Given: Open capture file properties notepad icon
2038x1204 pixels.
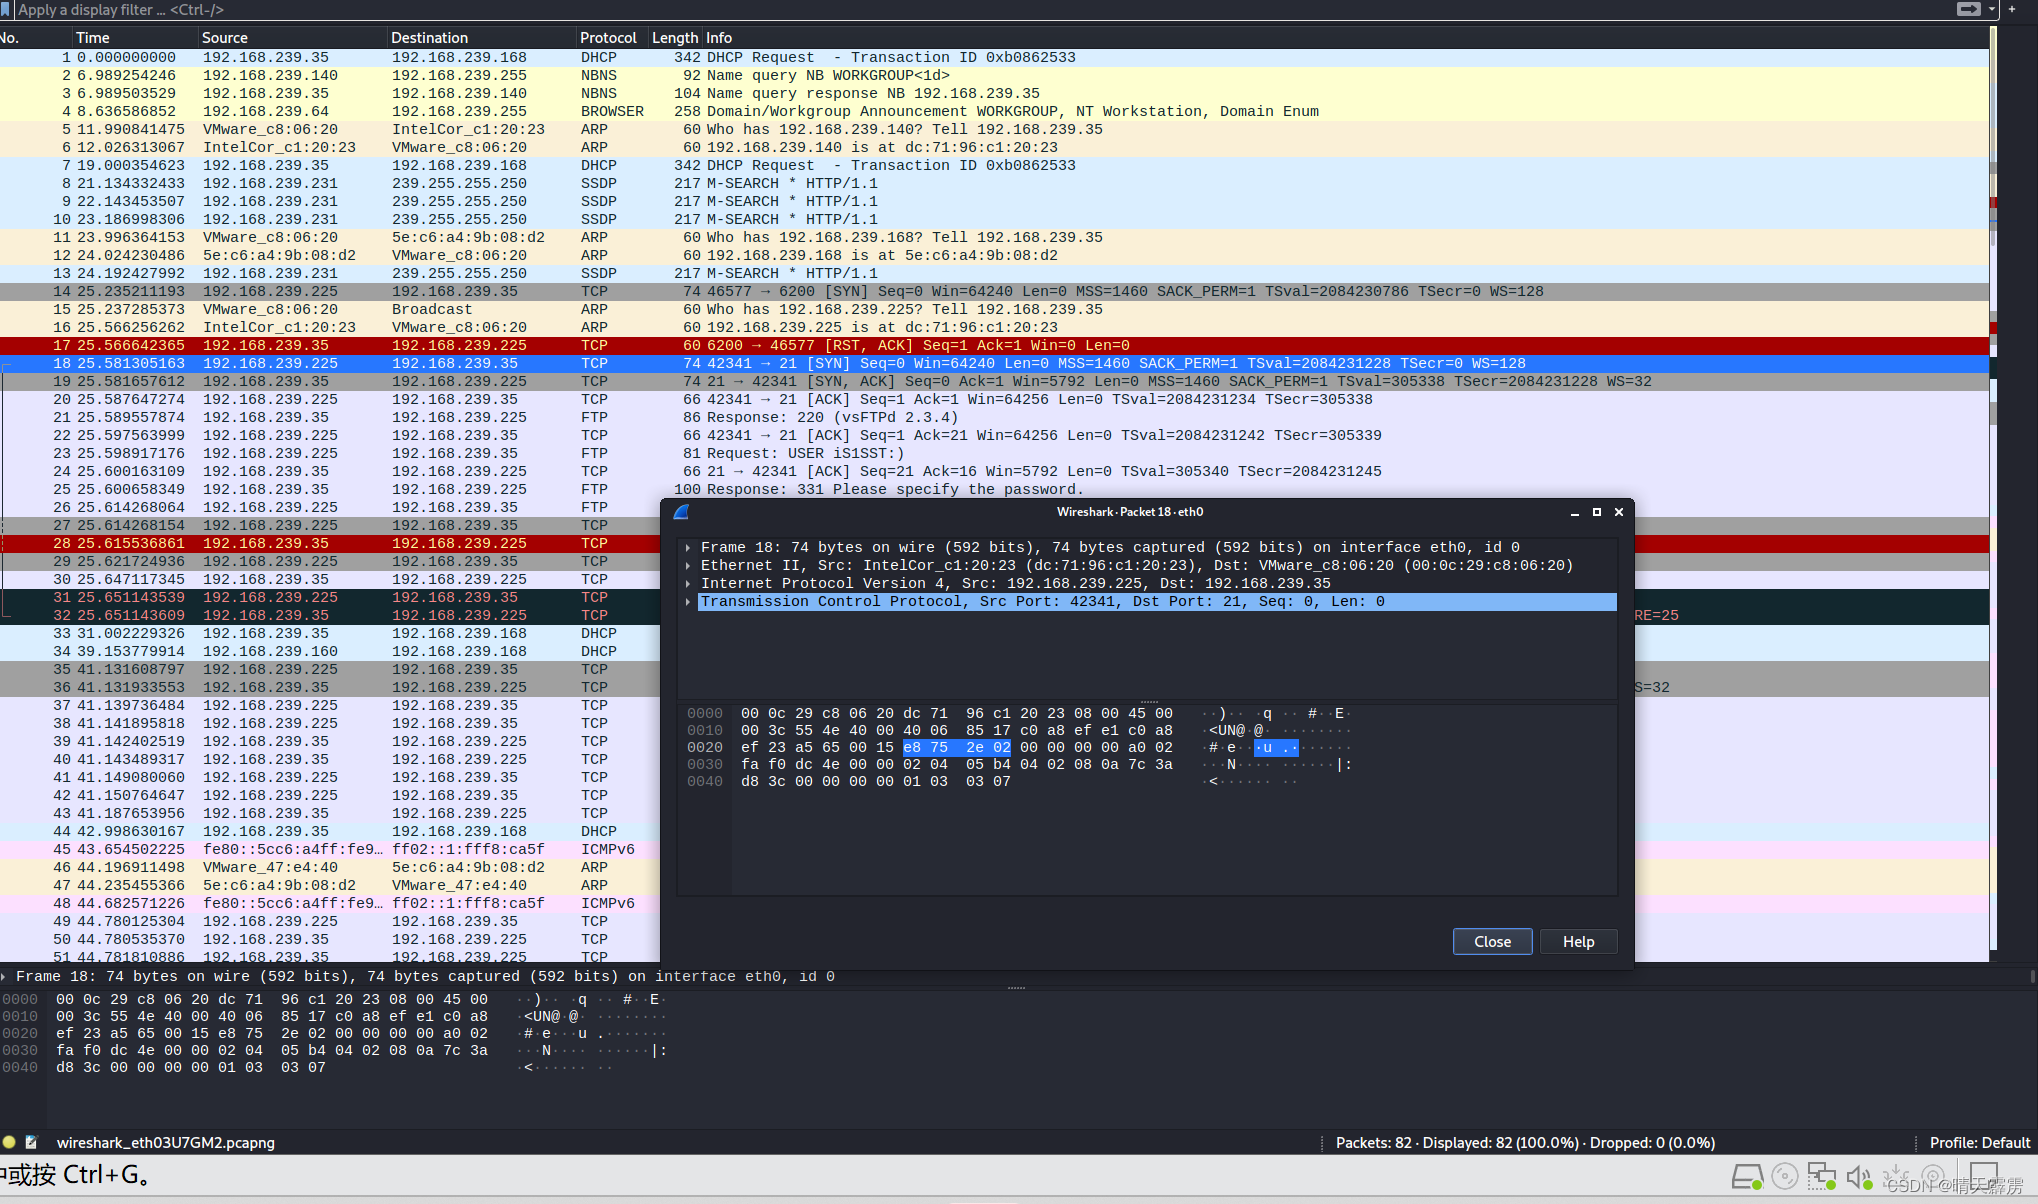Looking at the screenshot, I should pyautogui.click(x=31, y=1142).
